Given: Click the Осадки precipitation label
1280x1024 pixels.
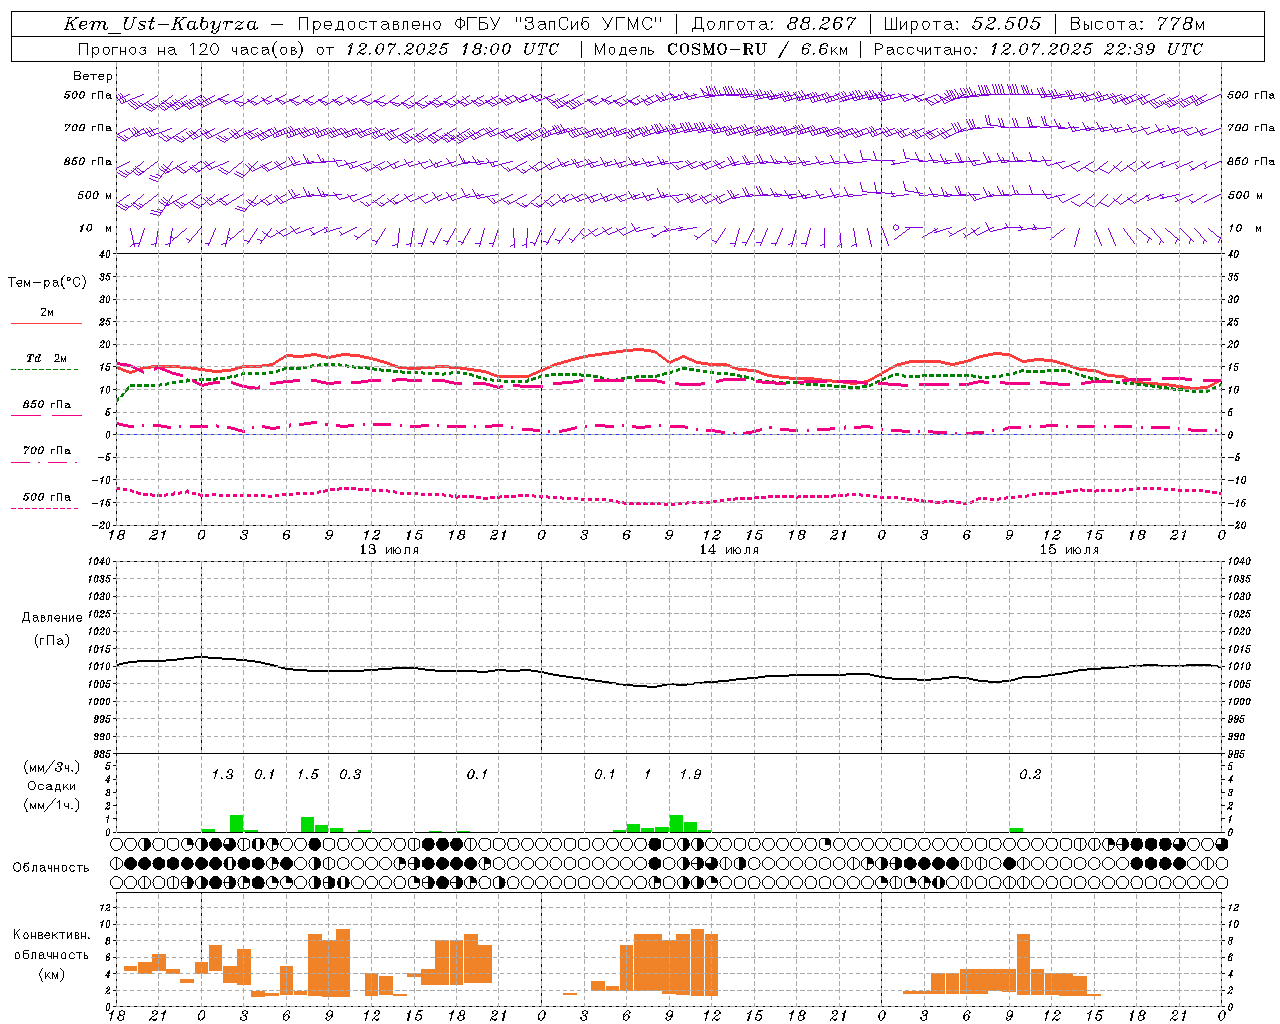Looking at the screenshot, I should 52,787.
